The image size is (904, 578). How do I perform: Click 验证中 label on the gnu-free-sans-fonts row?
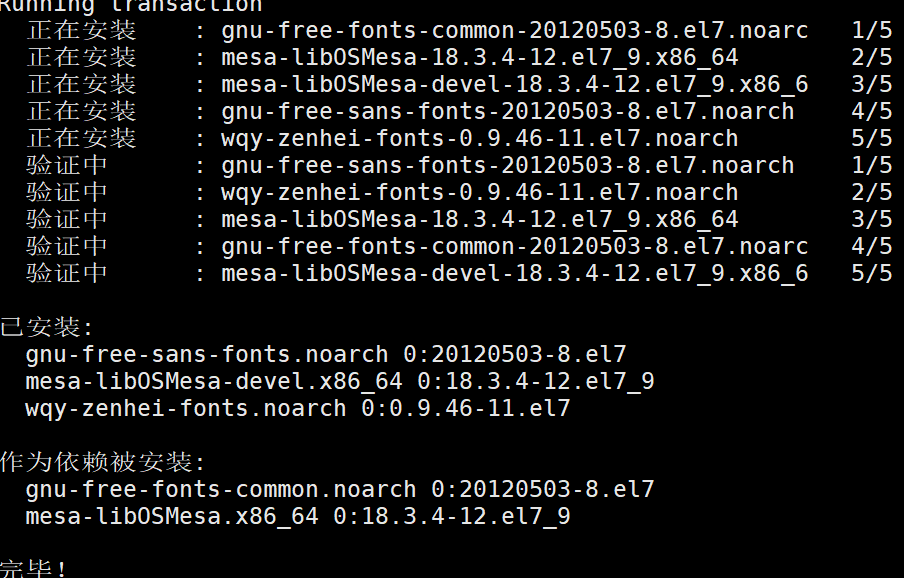point(67,166)
